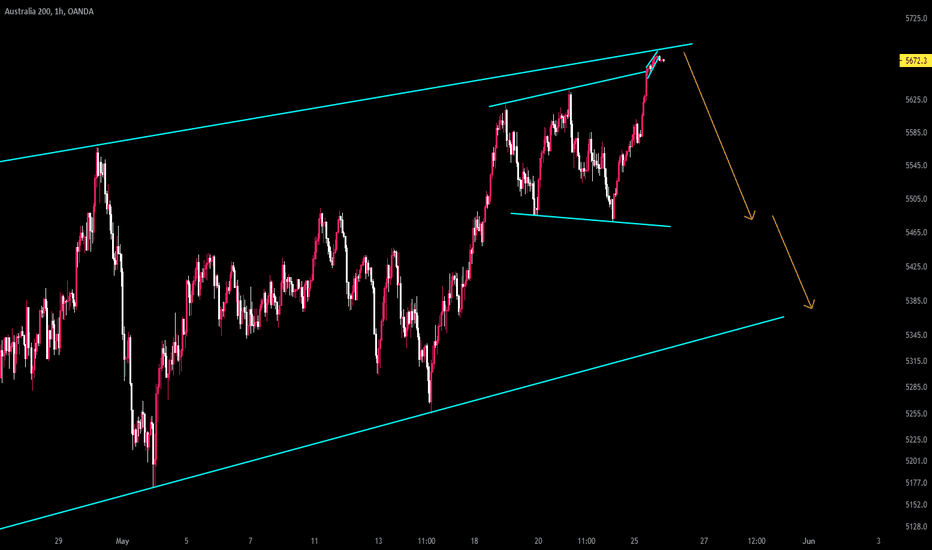Select the 5285.0 price level label

point(916,388)
